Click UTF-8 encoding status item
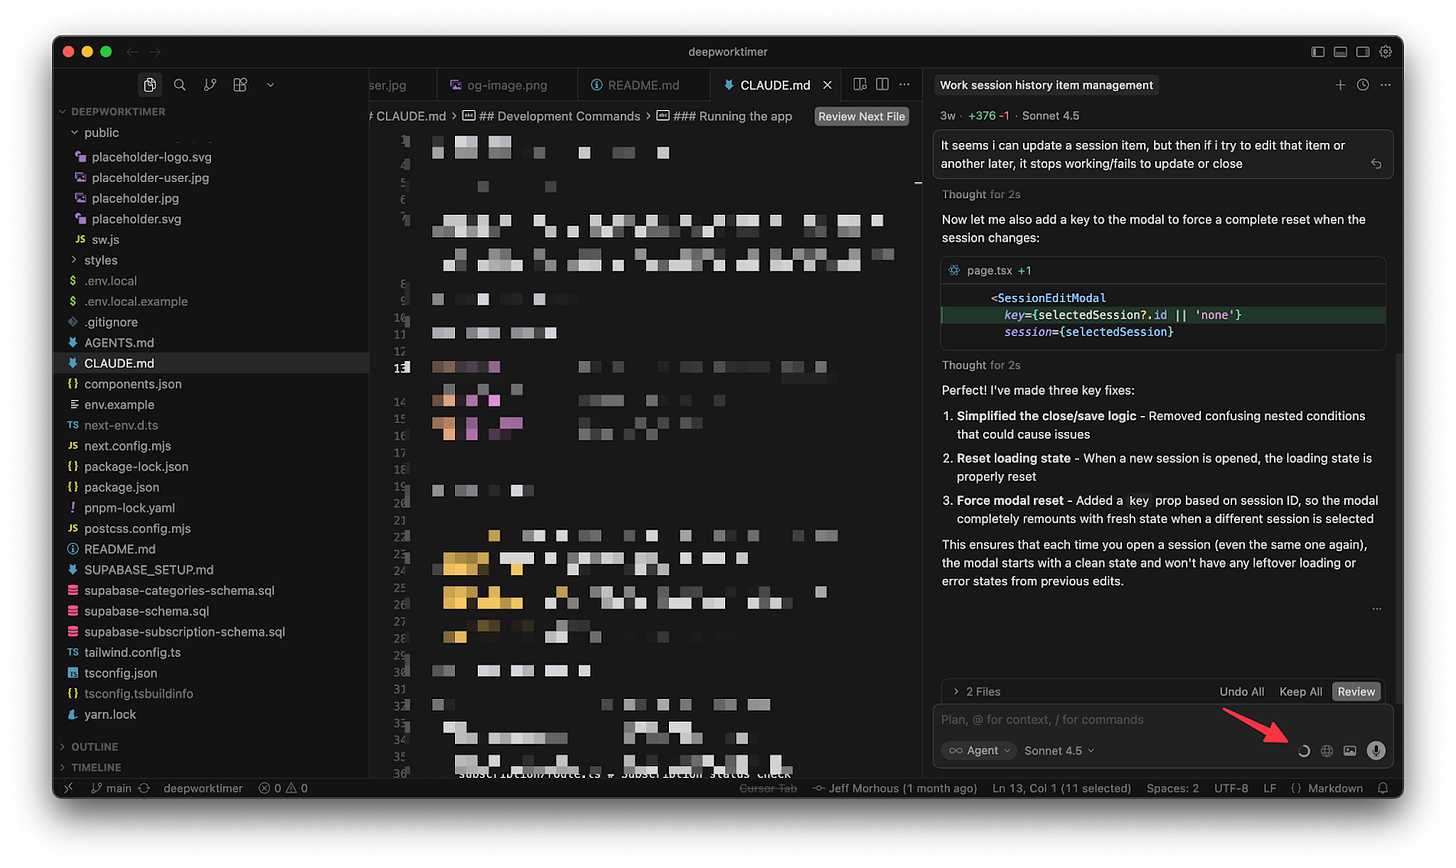The width and height of the screenshot is (1456, 868). tap(1230, 788)
